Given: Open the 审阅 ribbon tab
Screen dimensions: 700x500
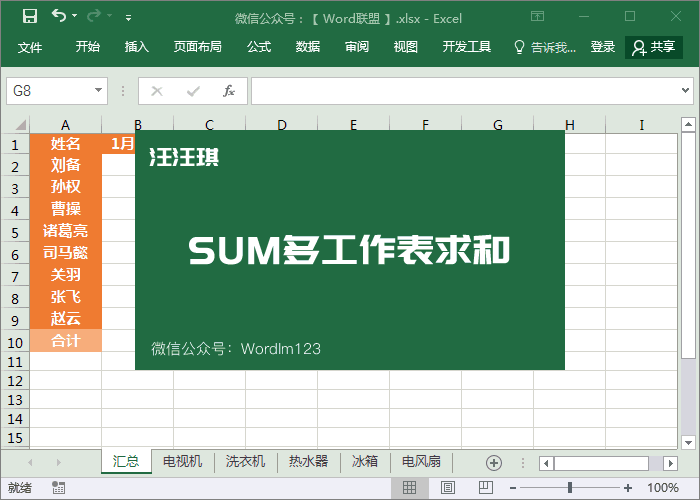Looking at the screenshot, I should coord(357,47).
